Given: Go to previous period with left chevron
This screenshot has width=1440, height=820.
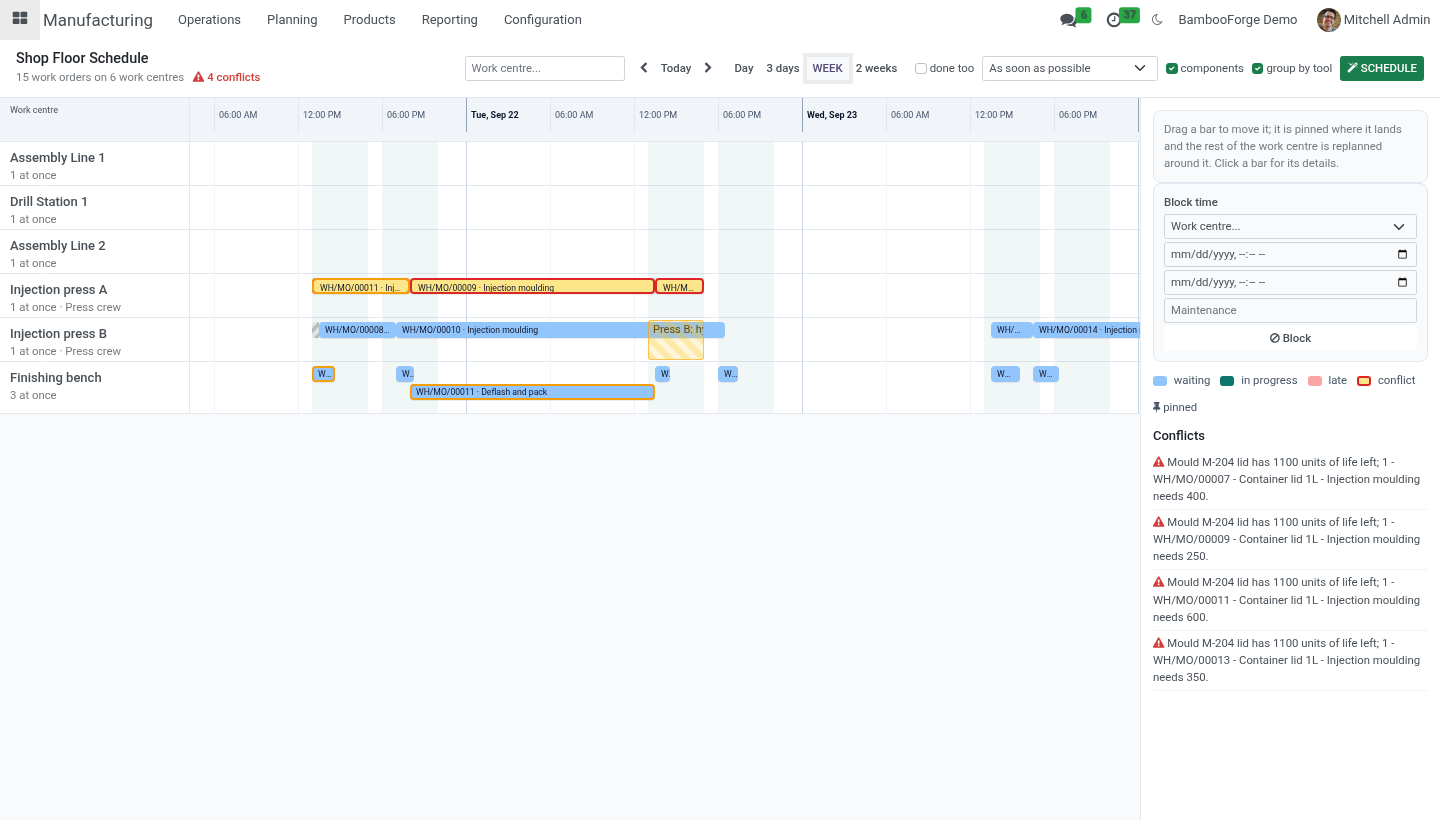Looking at the screenshot, I should 644,68.
